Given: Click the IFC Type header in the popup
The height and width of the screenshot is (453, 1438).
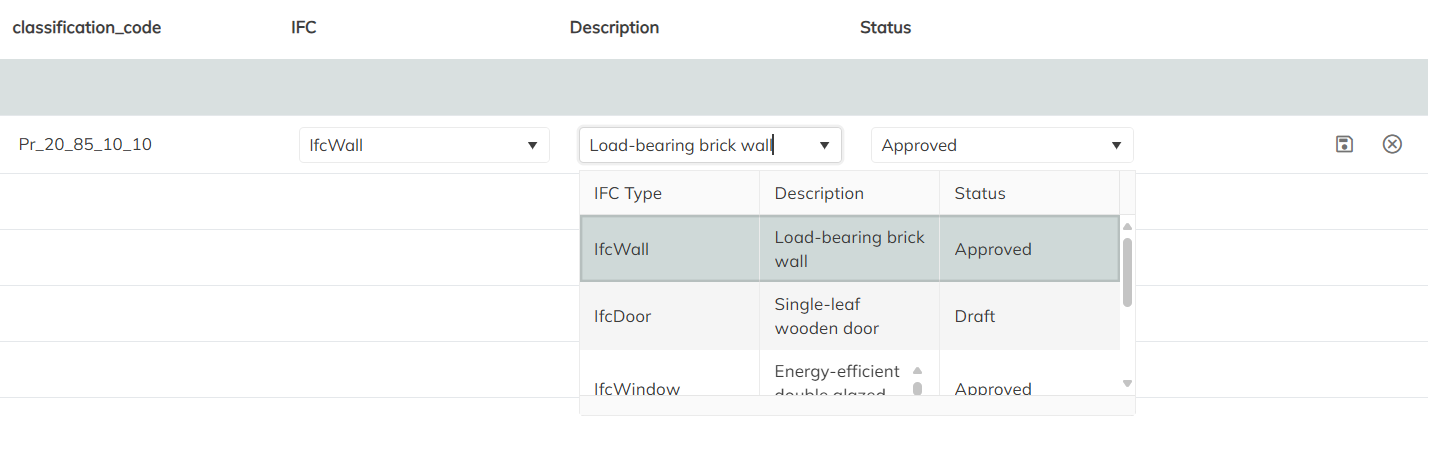Looking at the screenshot, I should coord(628,193).
